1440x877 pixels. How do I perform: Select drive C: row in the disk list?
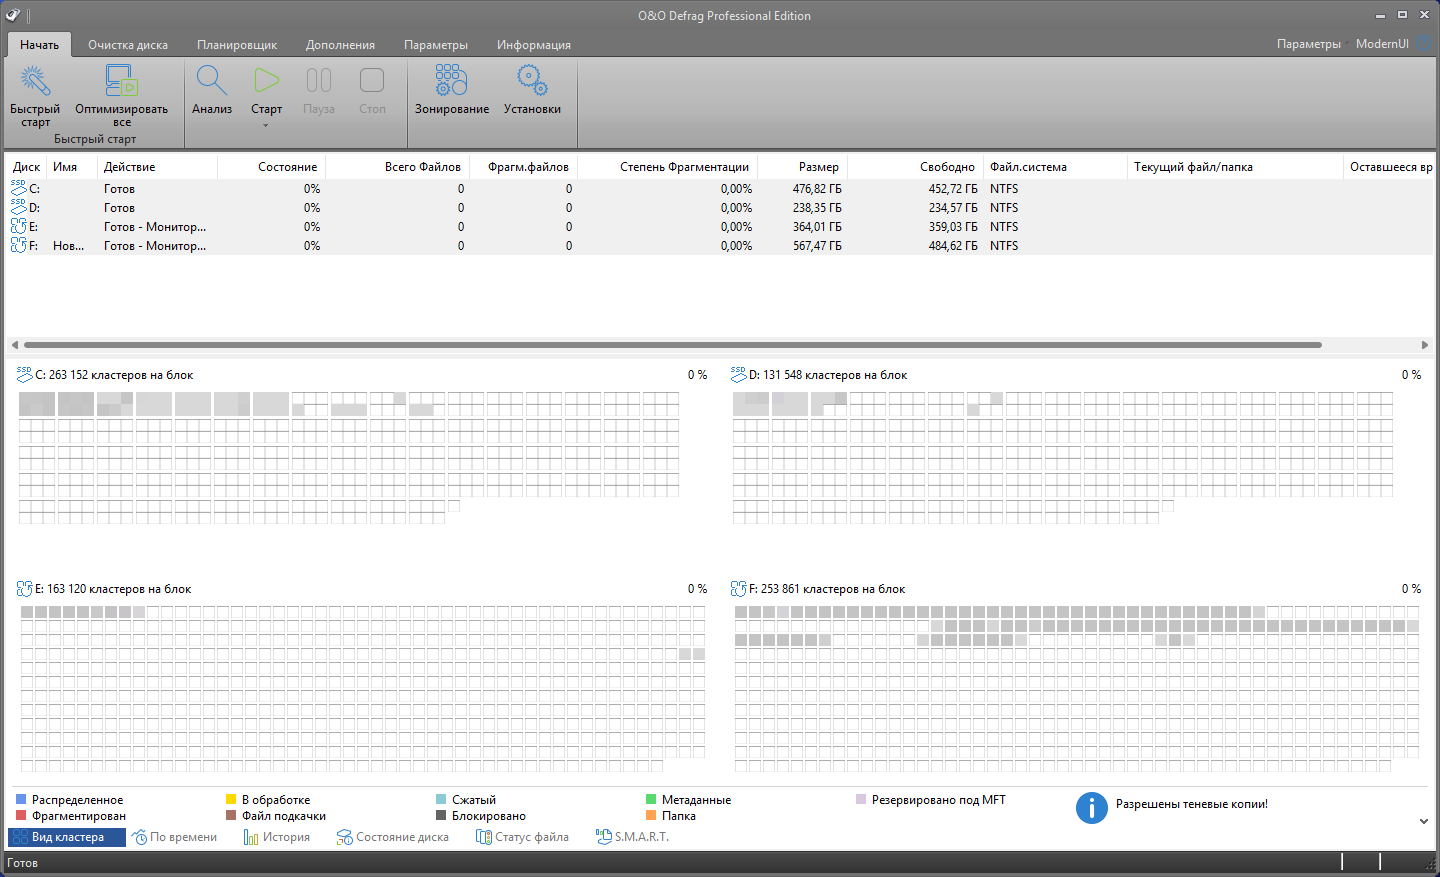pyautogui.click(x=119, y=189)
